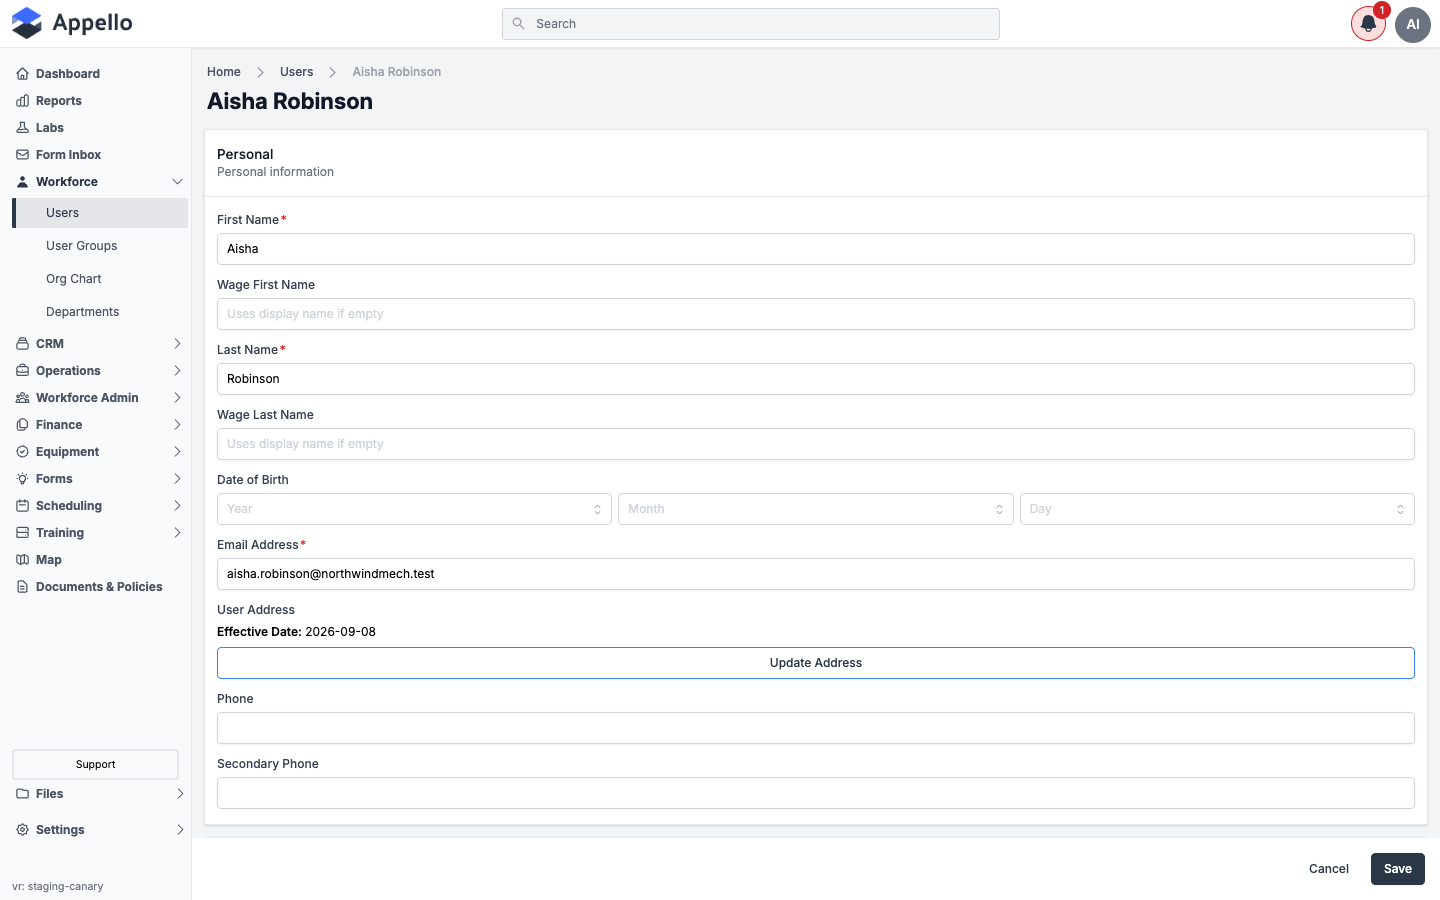This screenshot has height=900, width=1440.
Task: Click the CRM sidebar icon
Action: pyautogui.click(x=22, y=344)
